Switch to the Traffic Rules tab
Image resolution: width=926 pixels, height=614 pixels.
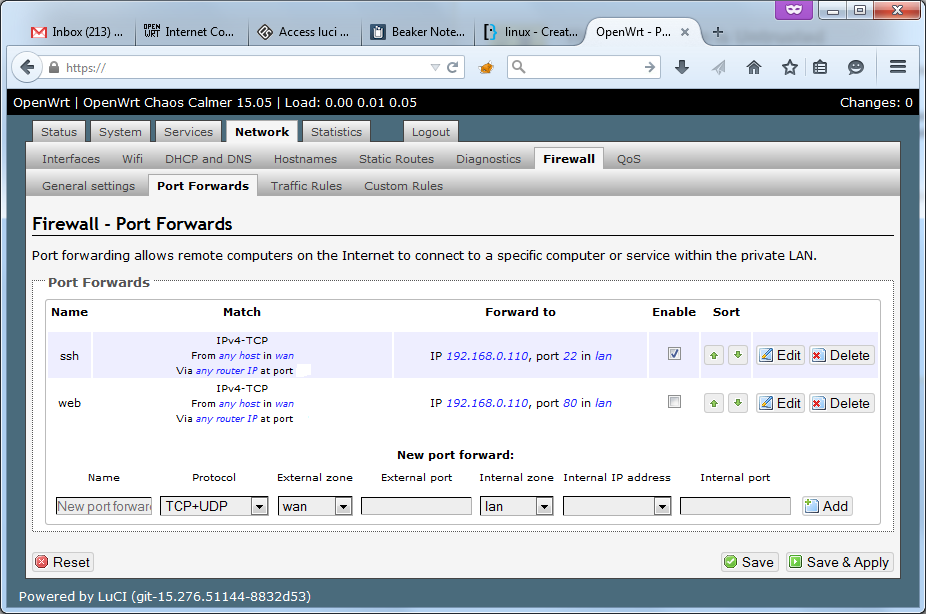(x=306, y=186)
